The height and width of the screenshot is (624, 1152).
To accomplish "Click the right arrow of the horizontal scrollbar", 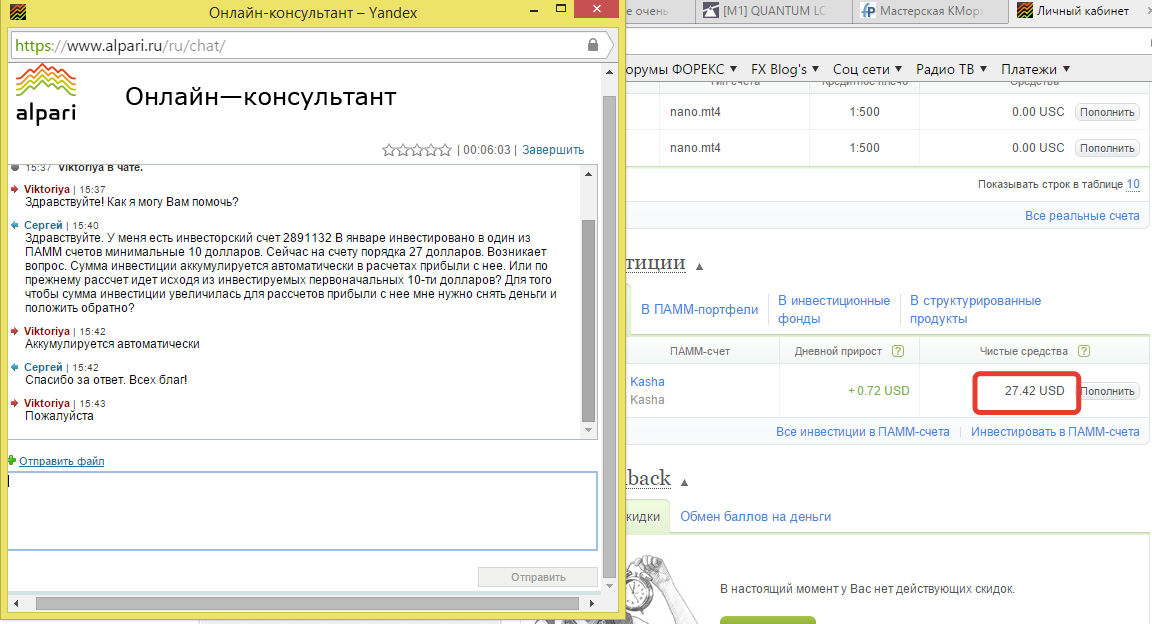I will point(592,603).
